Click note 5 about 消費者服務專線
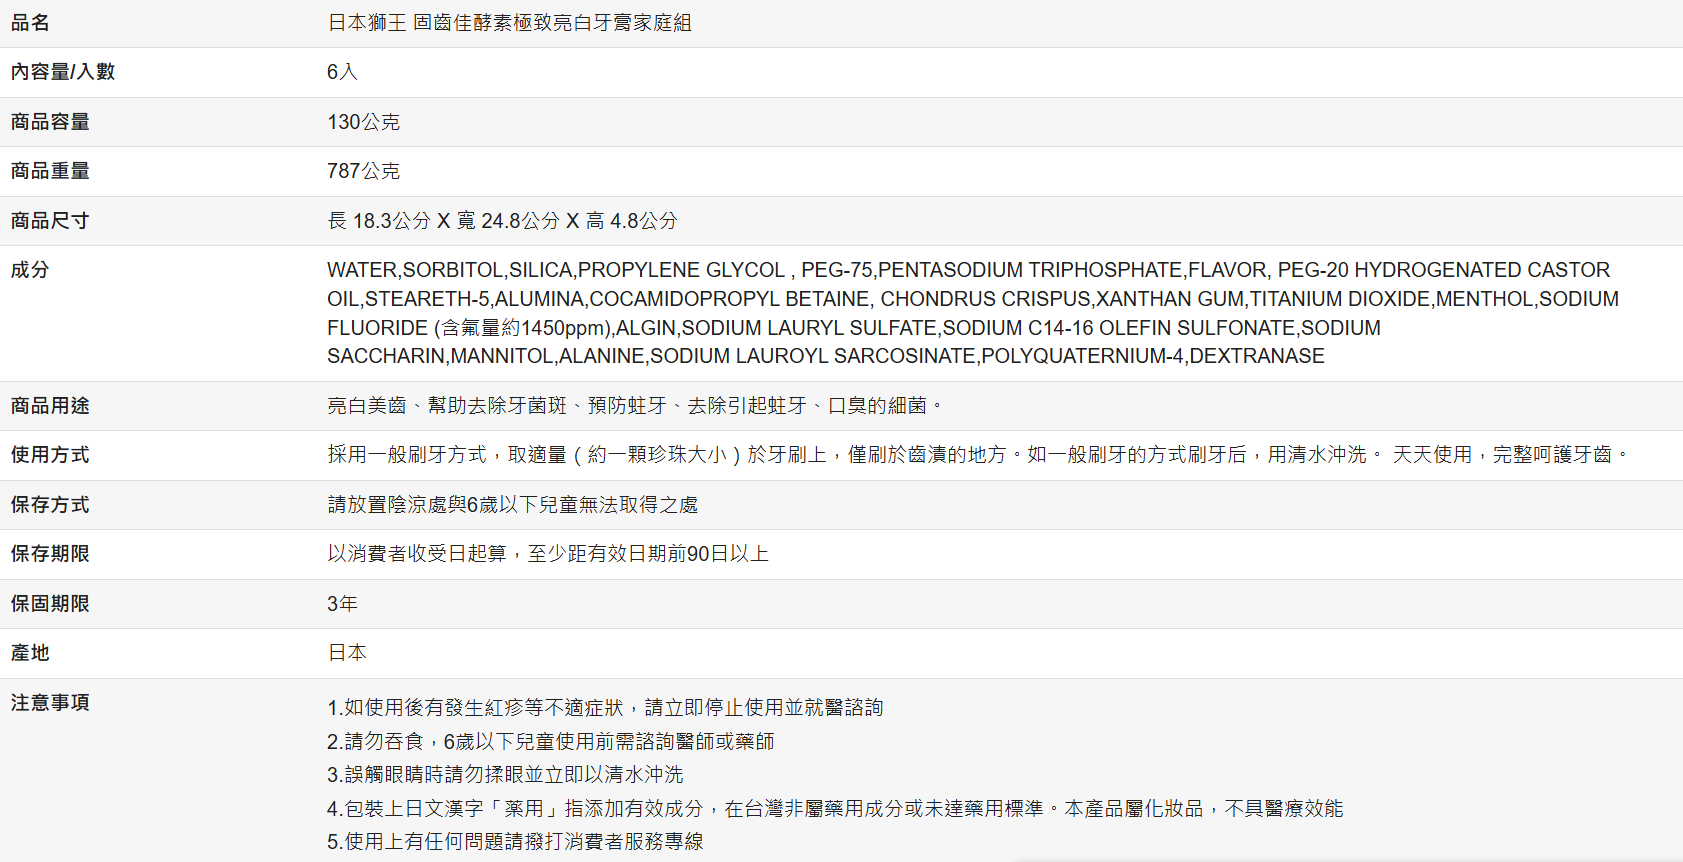 (515, 842)
